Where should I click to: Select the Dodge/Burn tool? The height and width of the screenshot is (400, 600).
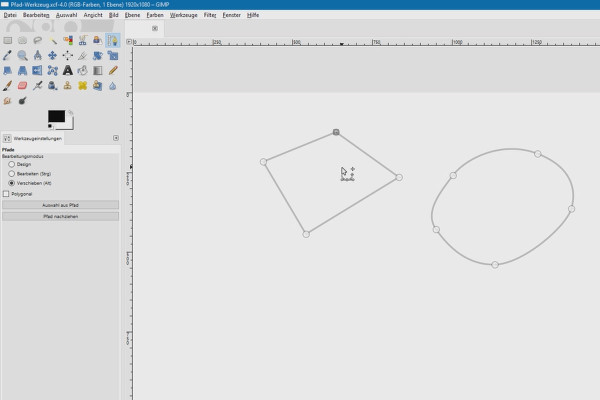coord(23,101)
